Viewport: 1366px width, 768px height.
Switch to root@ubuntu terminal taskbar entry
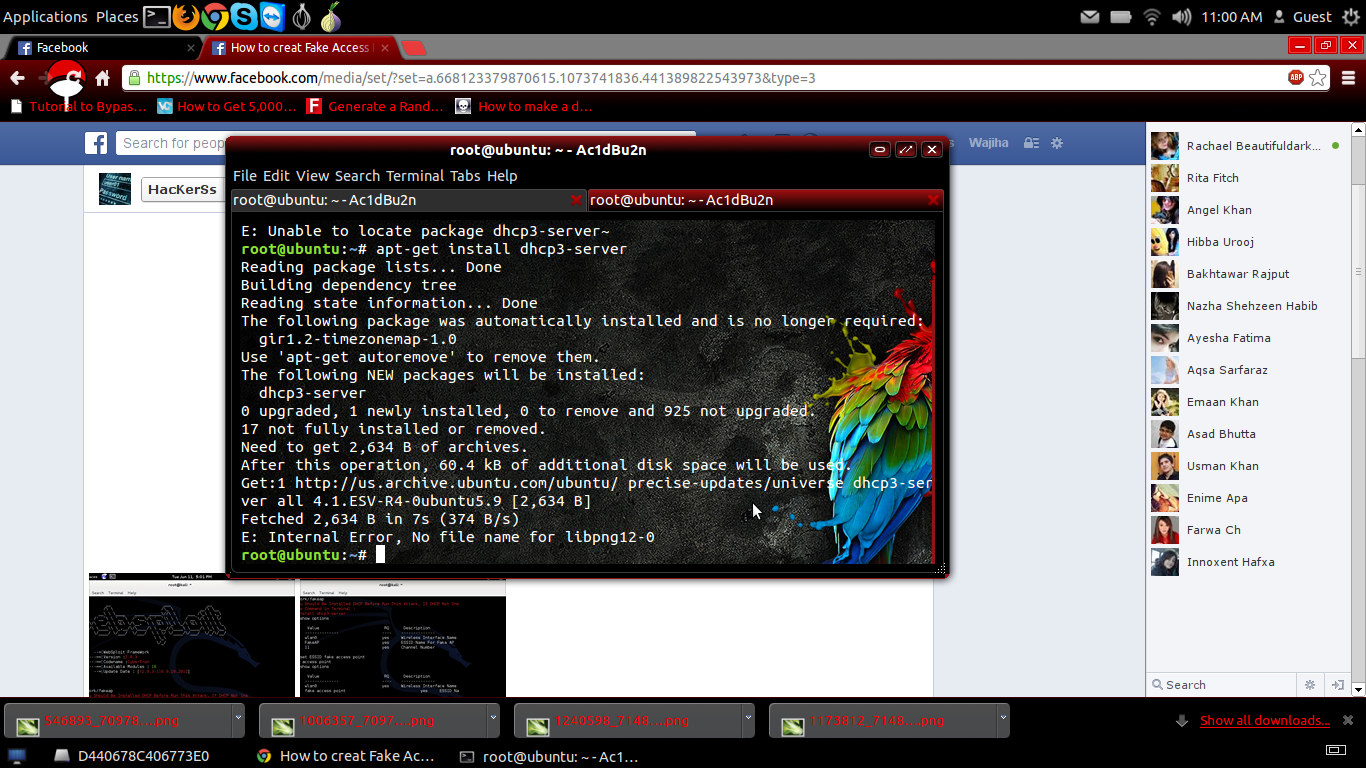point(549,756)
